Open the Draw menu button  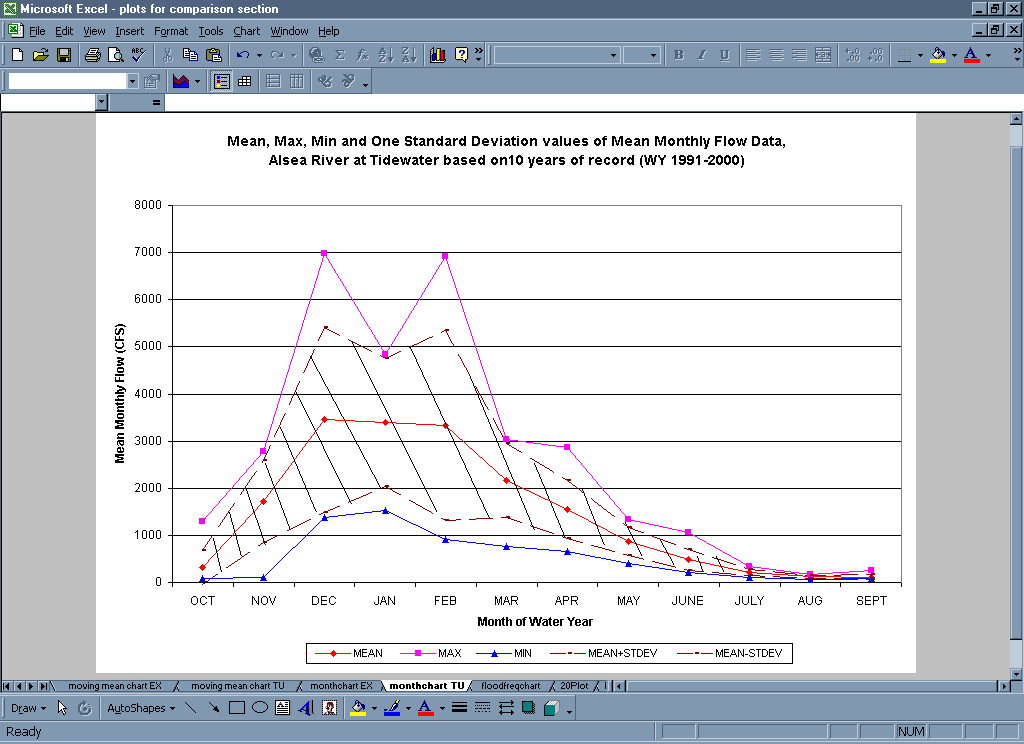[26, 708]
